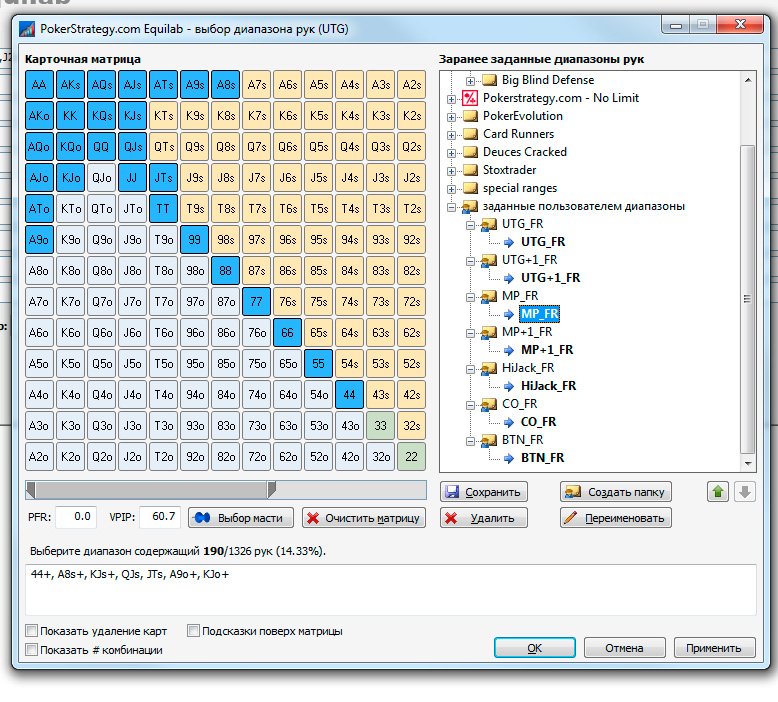Click the 'Выбор масти' suit selection button
This screenshot has height=702, width=778.
point(241,518)
